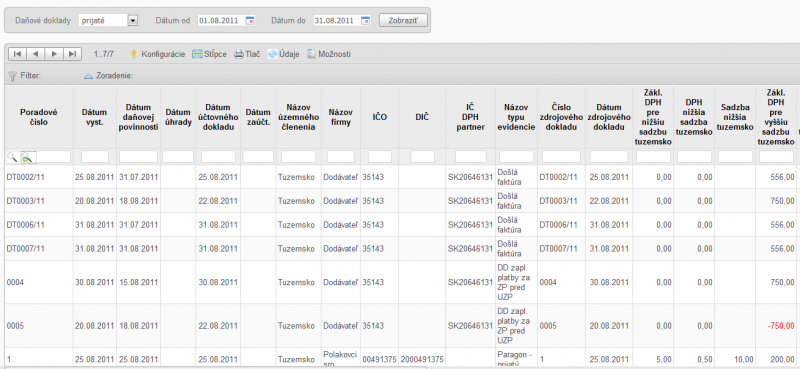Click the Filter funnel icon

[13, 76]
